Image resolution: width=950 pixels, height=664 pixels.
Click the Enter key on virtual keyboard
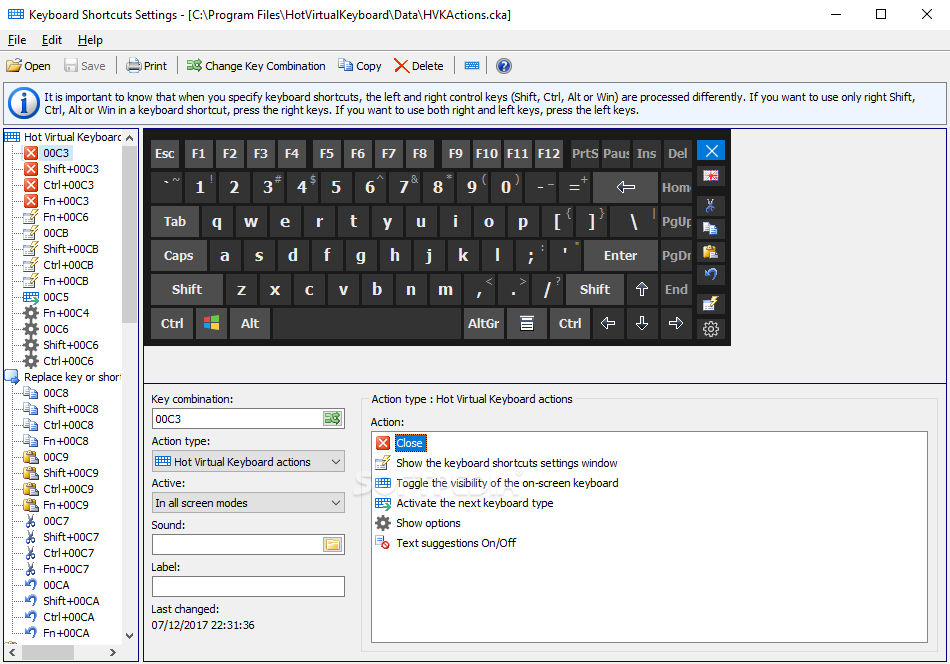620,256
